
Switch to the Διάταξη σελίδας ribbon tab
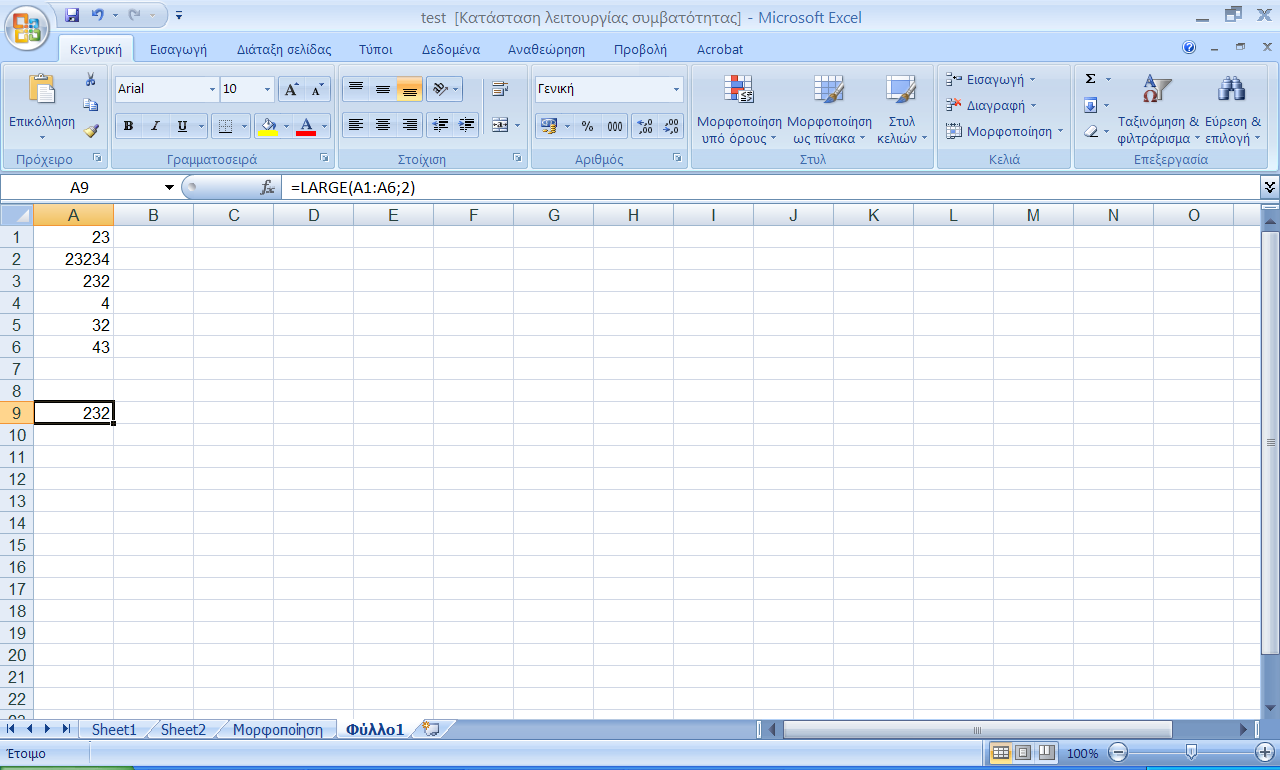click(284, 49)
